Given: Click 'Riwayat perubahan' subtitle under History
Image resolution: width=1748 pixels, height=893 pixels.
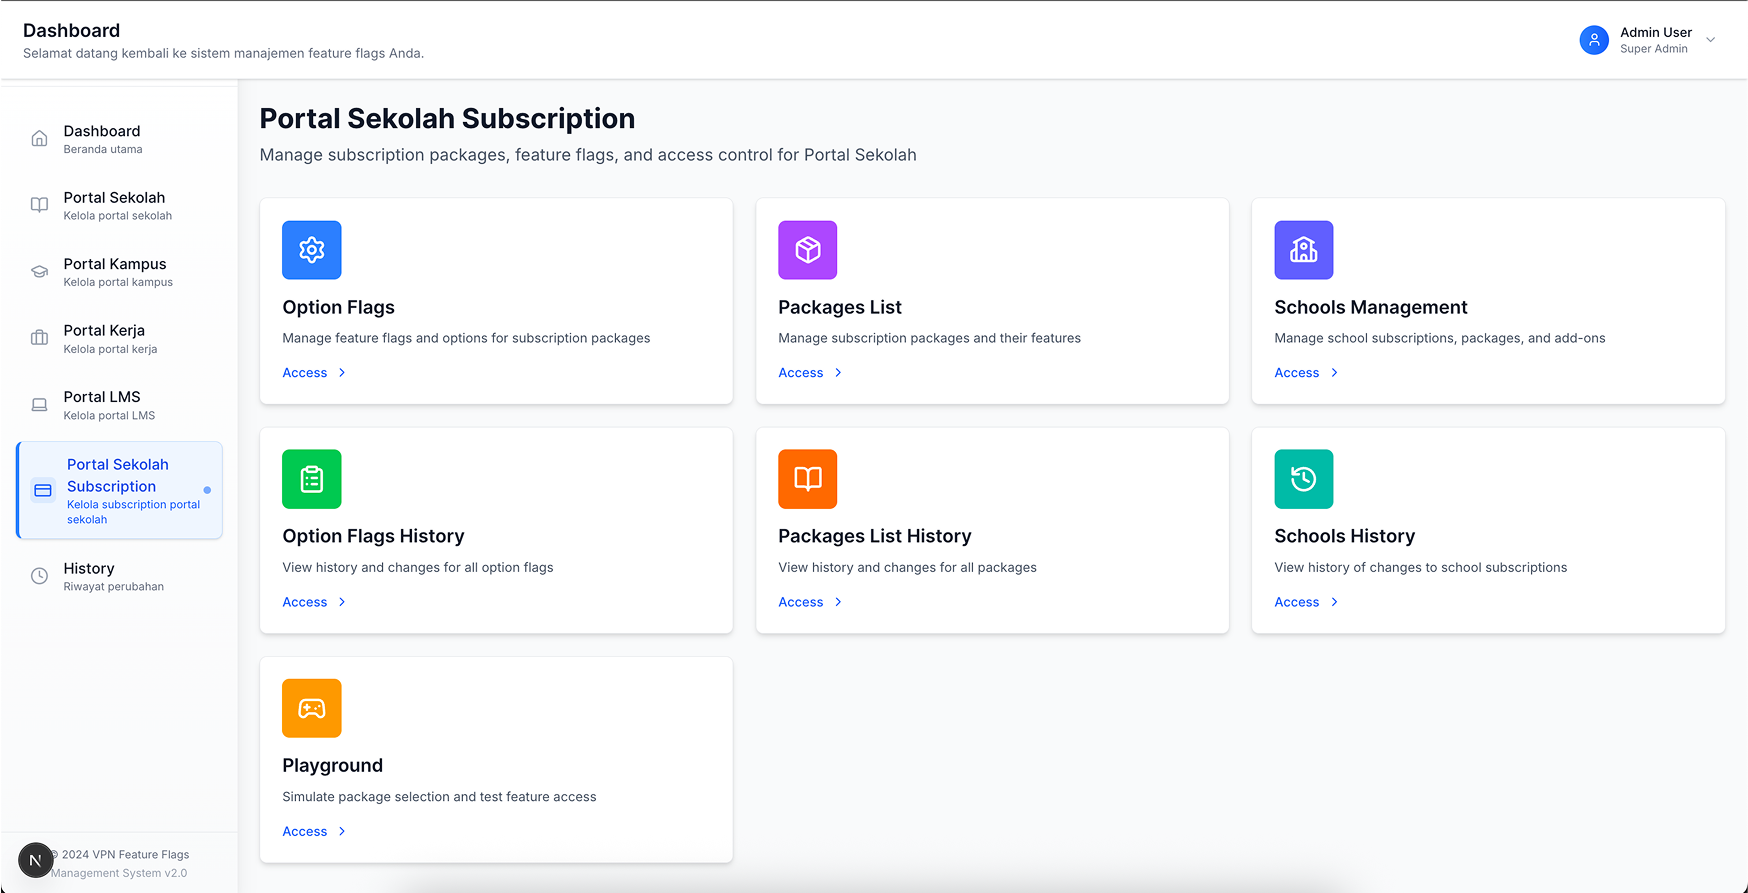Looking at the screenshot, I should pyautogui.click(x=113, y=587).
